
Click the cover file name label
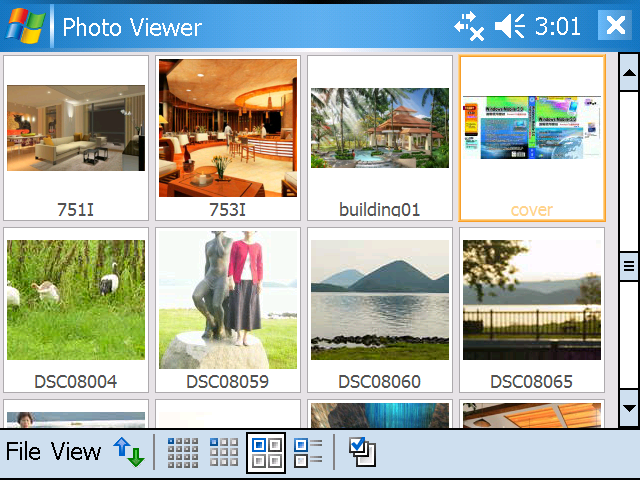click(532, 209)
